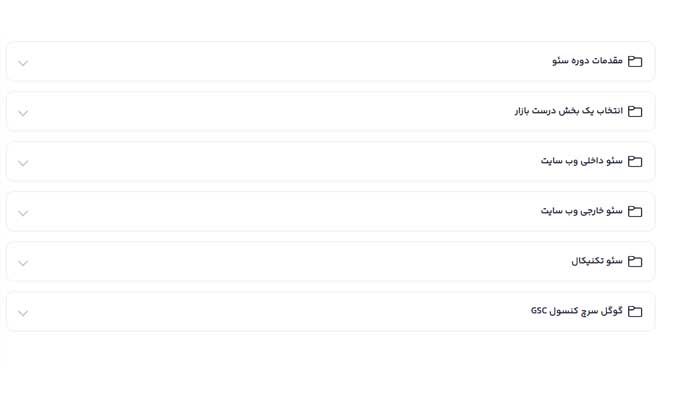The width and height of the screenshot is (700, 400).
Task: Click the folder icon beside سئو خارجی وب سایت
Action: point(635,211)
